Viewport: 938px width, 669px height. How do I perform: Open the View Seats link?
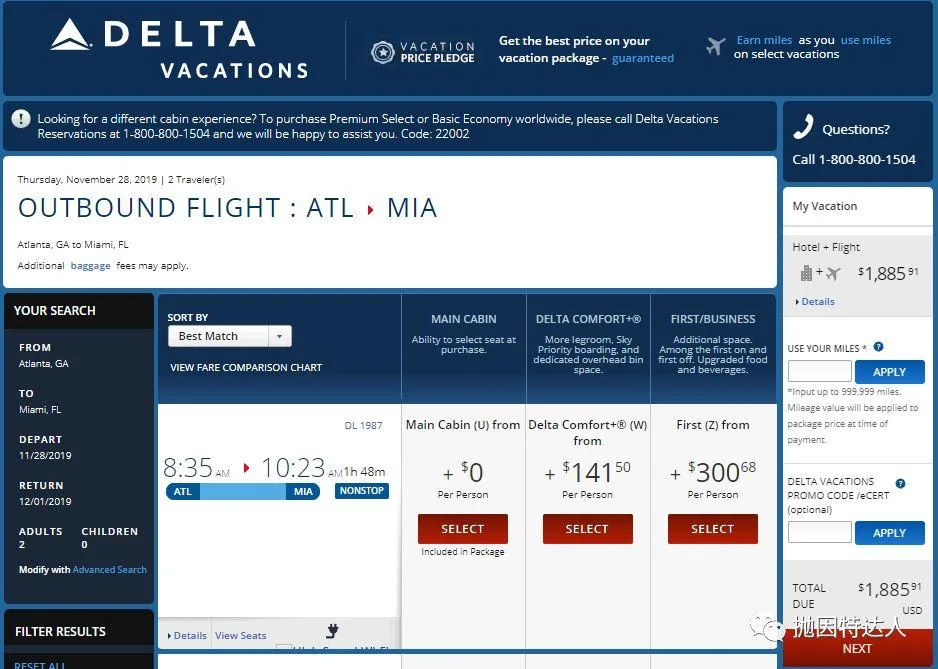[x=241, y=635]
